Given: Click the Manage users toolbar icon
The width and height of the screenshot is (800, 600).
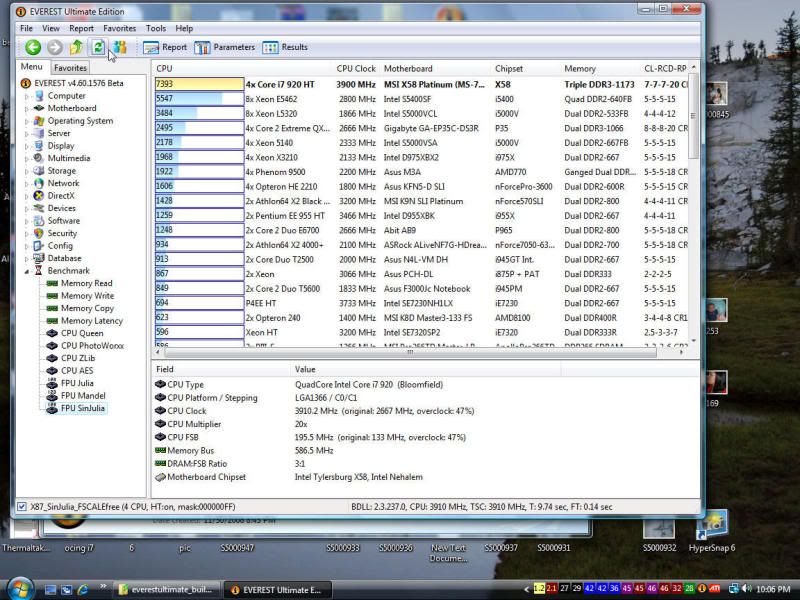Looking at the screenshot, I should point(120,47).
